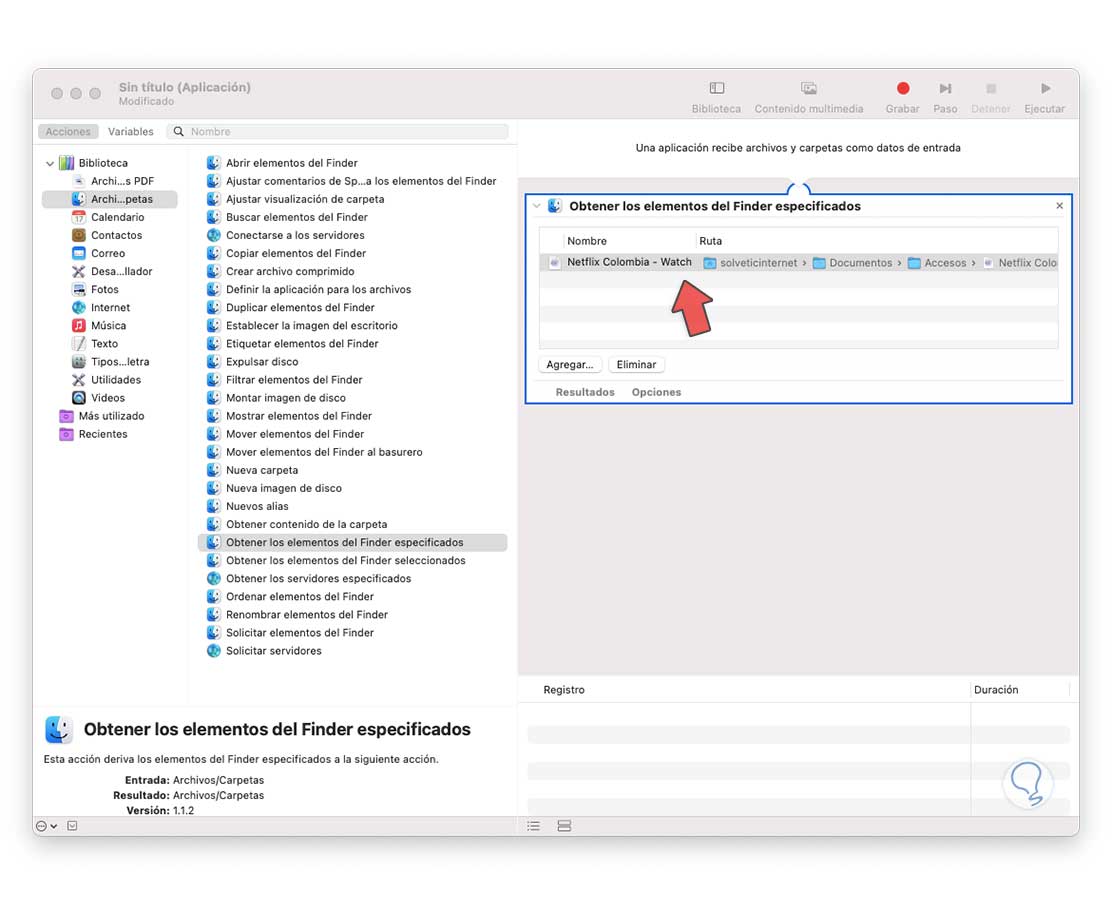Select action Obtener los servidores especificados

(309, 579)
